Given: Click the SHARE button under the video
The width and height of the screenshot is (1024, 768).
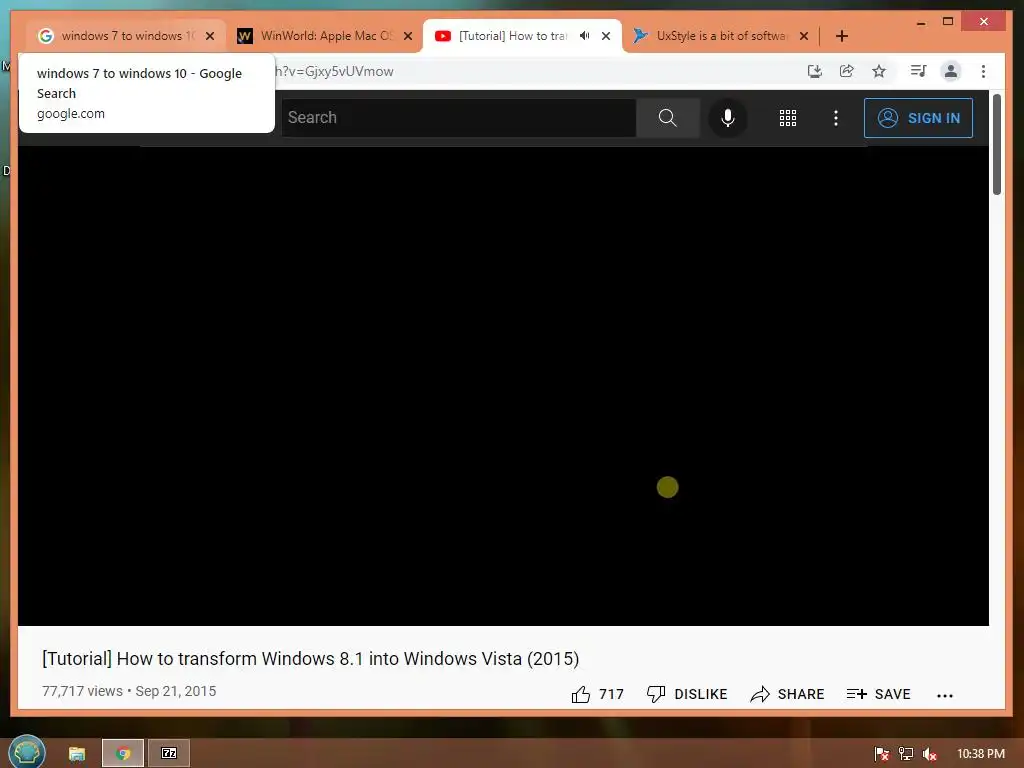Looking at the screenshot, I should click(787, 694).
